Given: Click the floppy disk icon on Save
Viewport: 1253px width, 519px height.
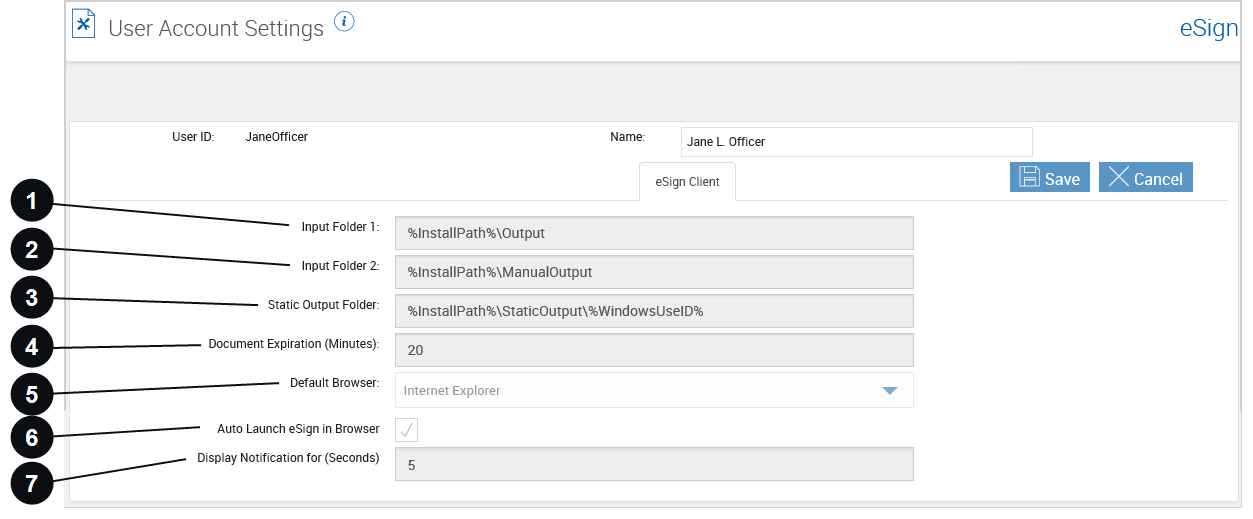Looking at the screenshot, I should tap(1029, 177).
